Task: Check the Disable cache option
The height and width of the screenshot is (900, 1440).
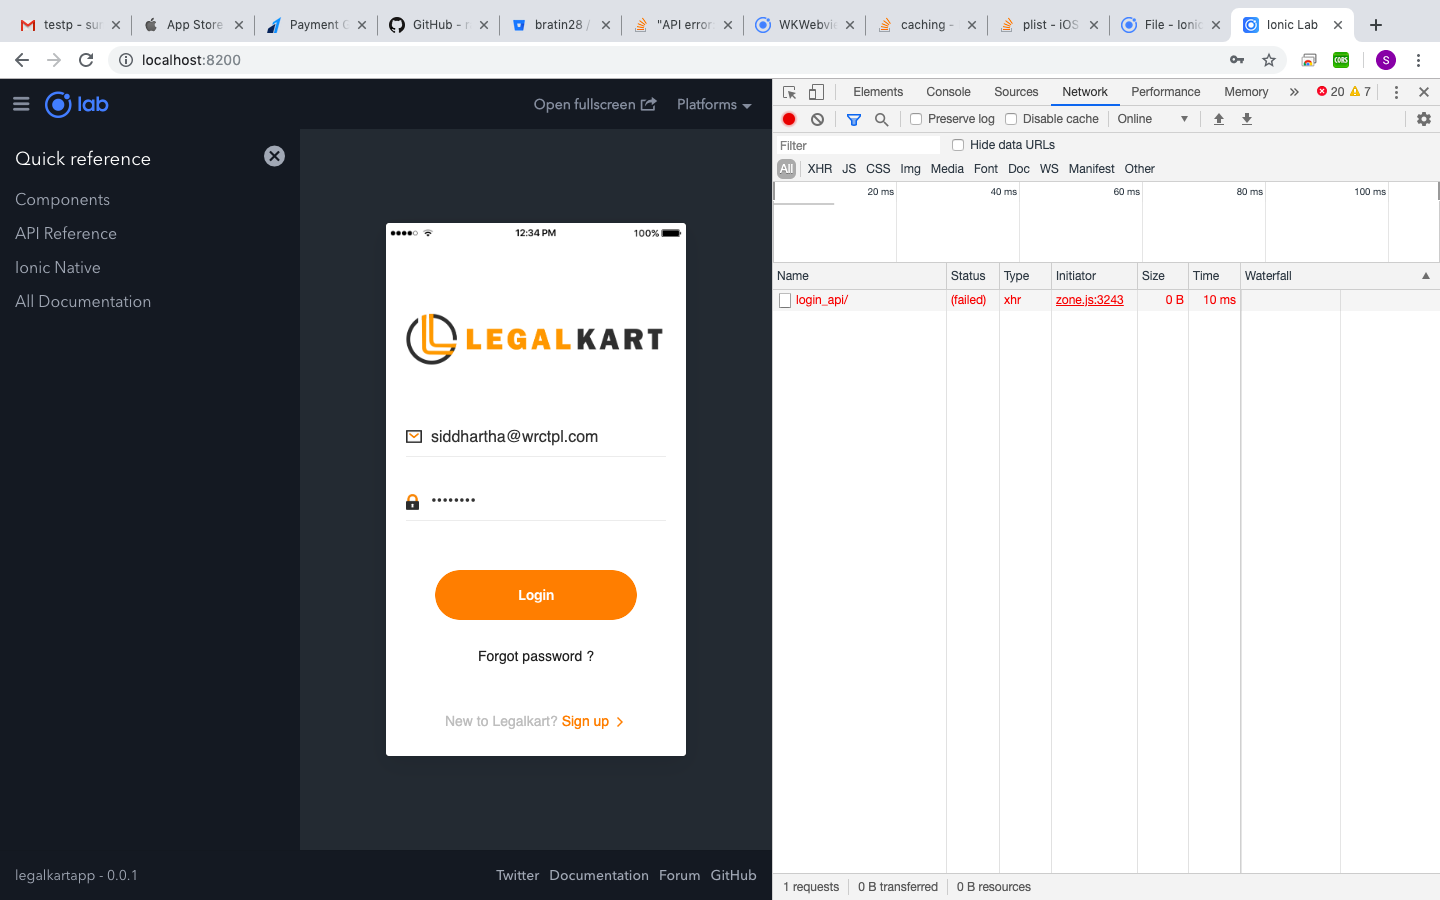Action: [1011, 119]
